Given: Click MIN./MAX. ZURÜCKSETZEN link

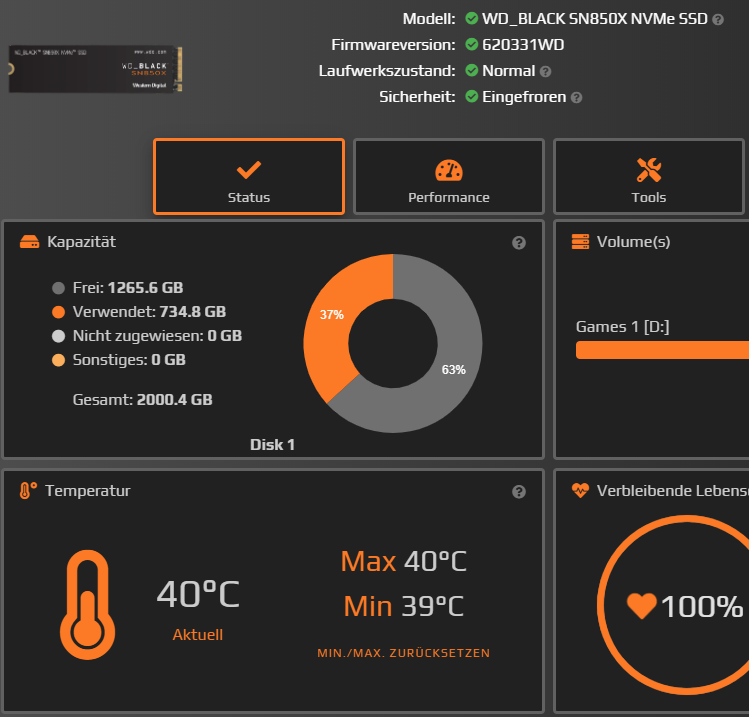Looking at the screenshot, I should pos(404,653).
